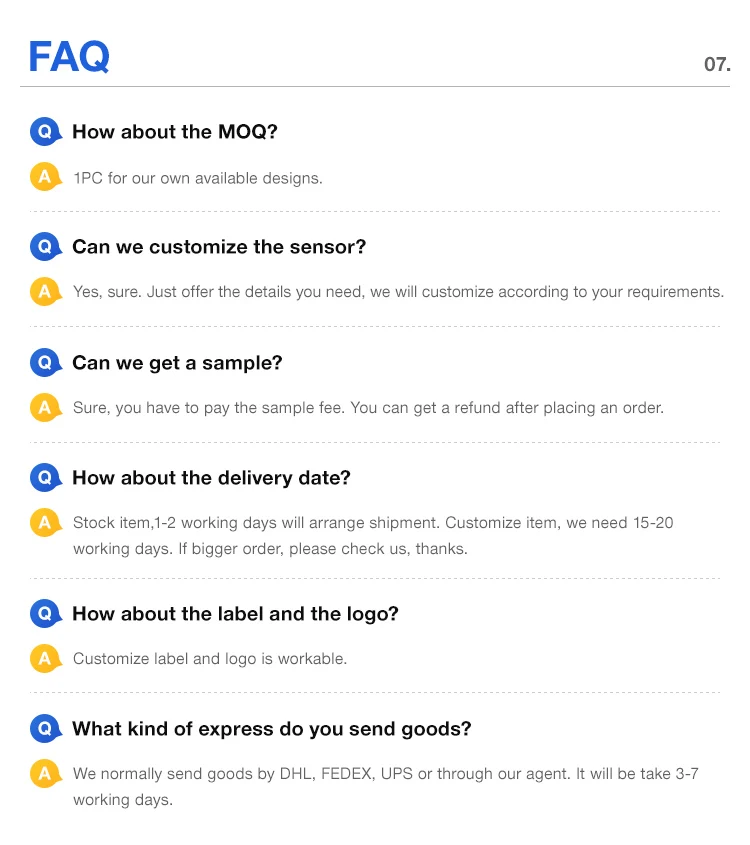Image resolution: width=750 pixels, height=845 pixels.
Task: Click the Q icon beside the express question
Action: click(45, 728)
